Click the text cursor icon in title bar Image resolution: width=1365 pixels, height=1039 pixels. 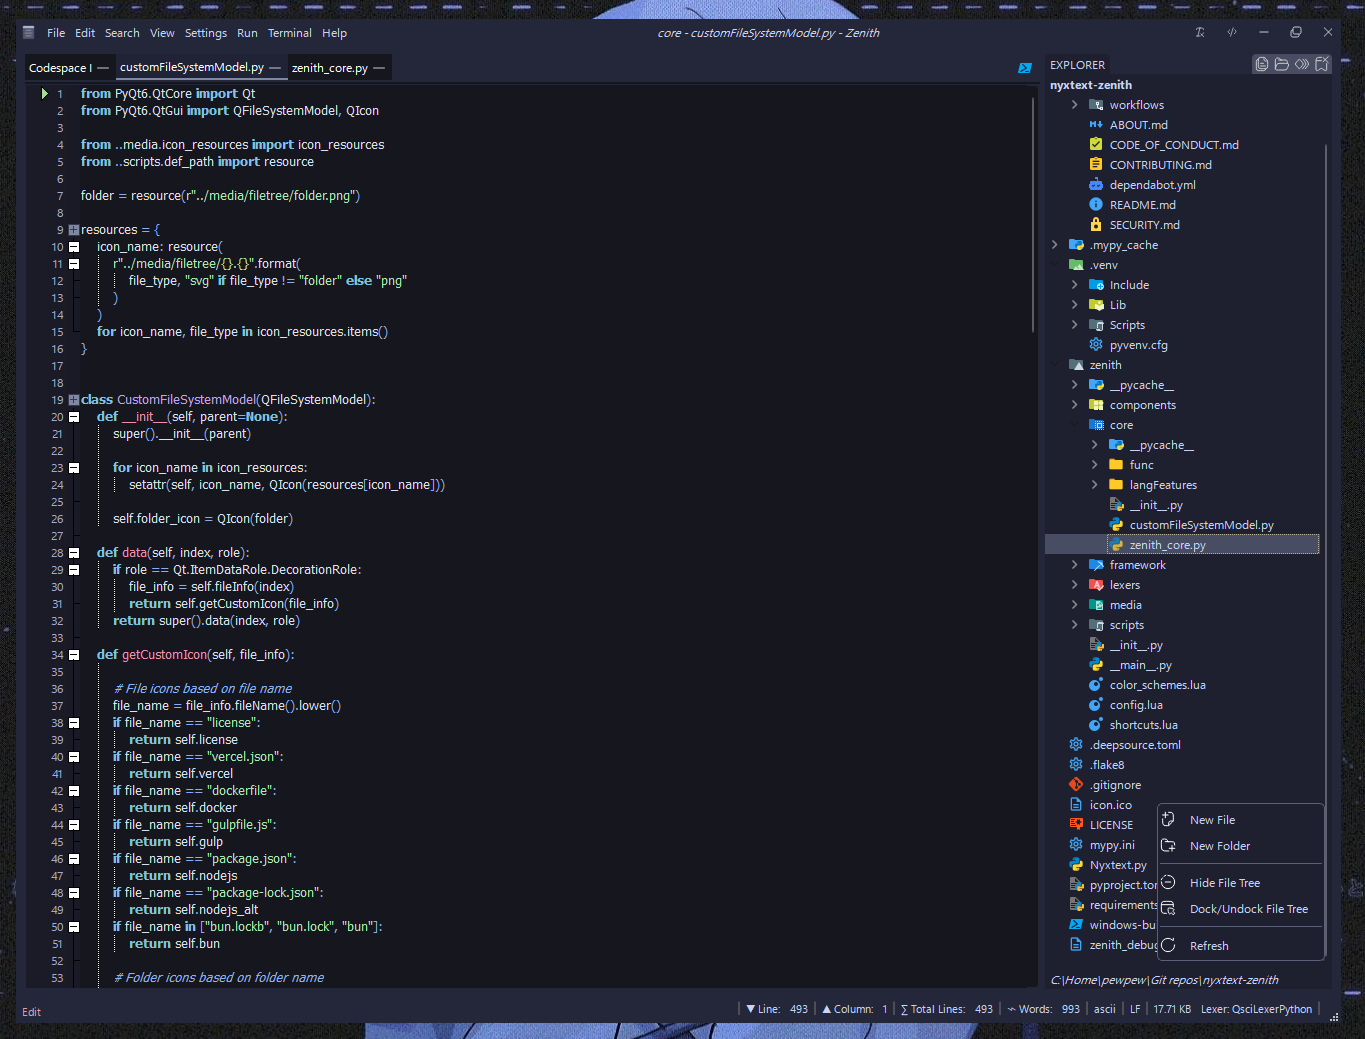pos(1200,32)
